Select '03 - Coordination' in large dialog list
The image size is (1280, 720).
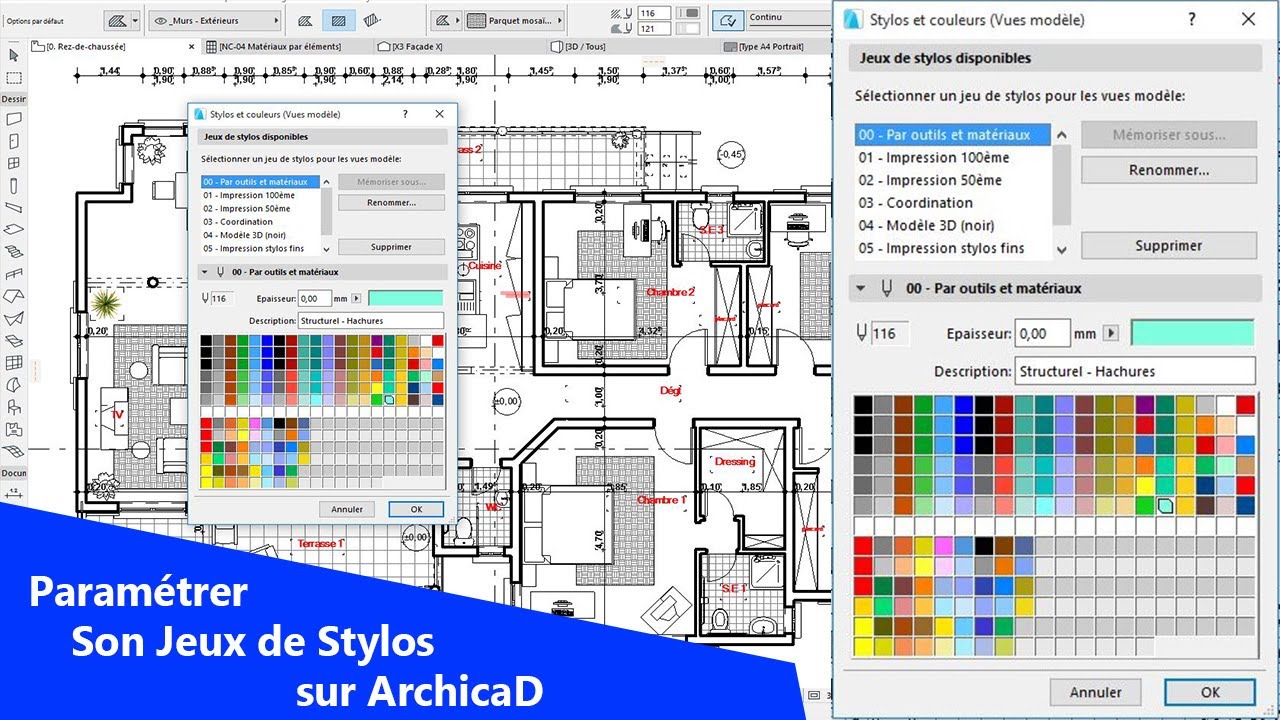click(x=916, y=203)
